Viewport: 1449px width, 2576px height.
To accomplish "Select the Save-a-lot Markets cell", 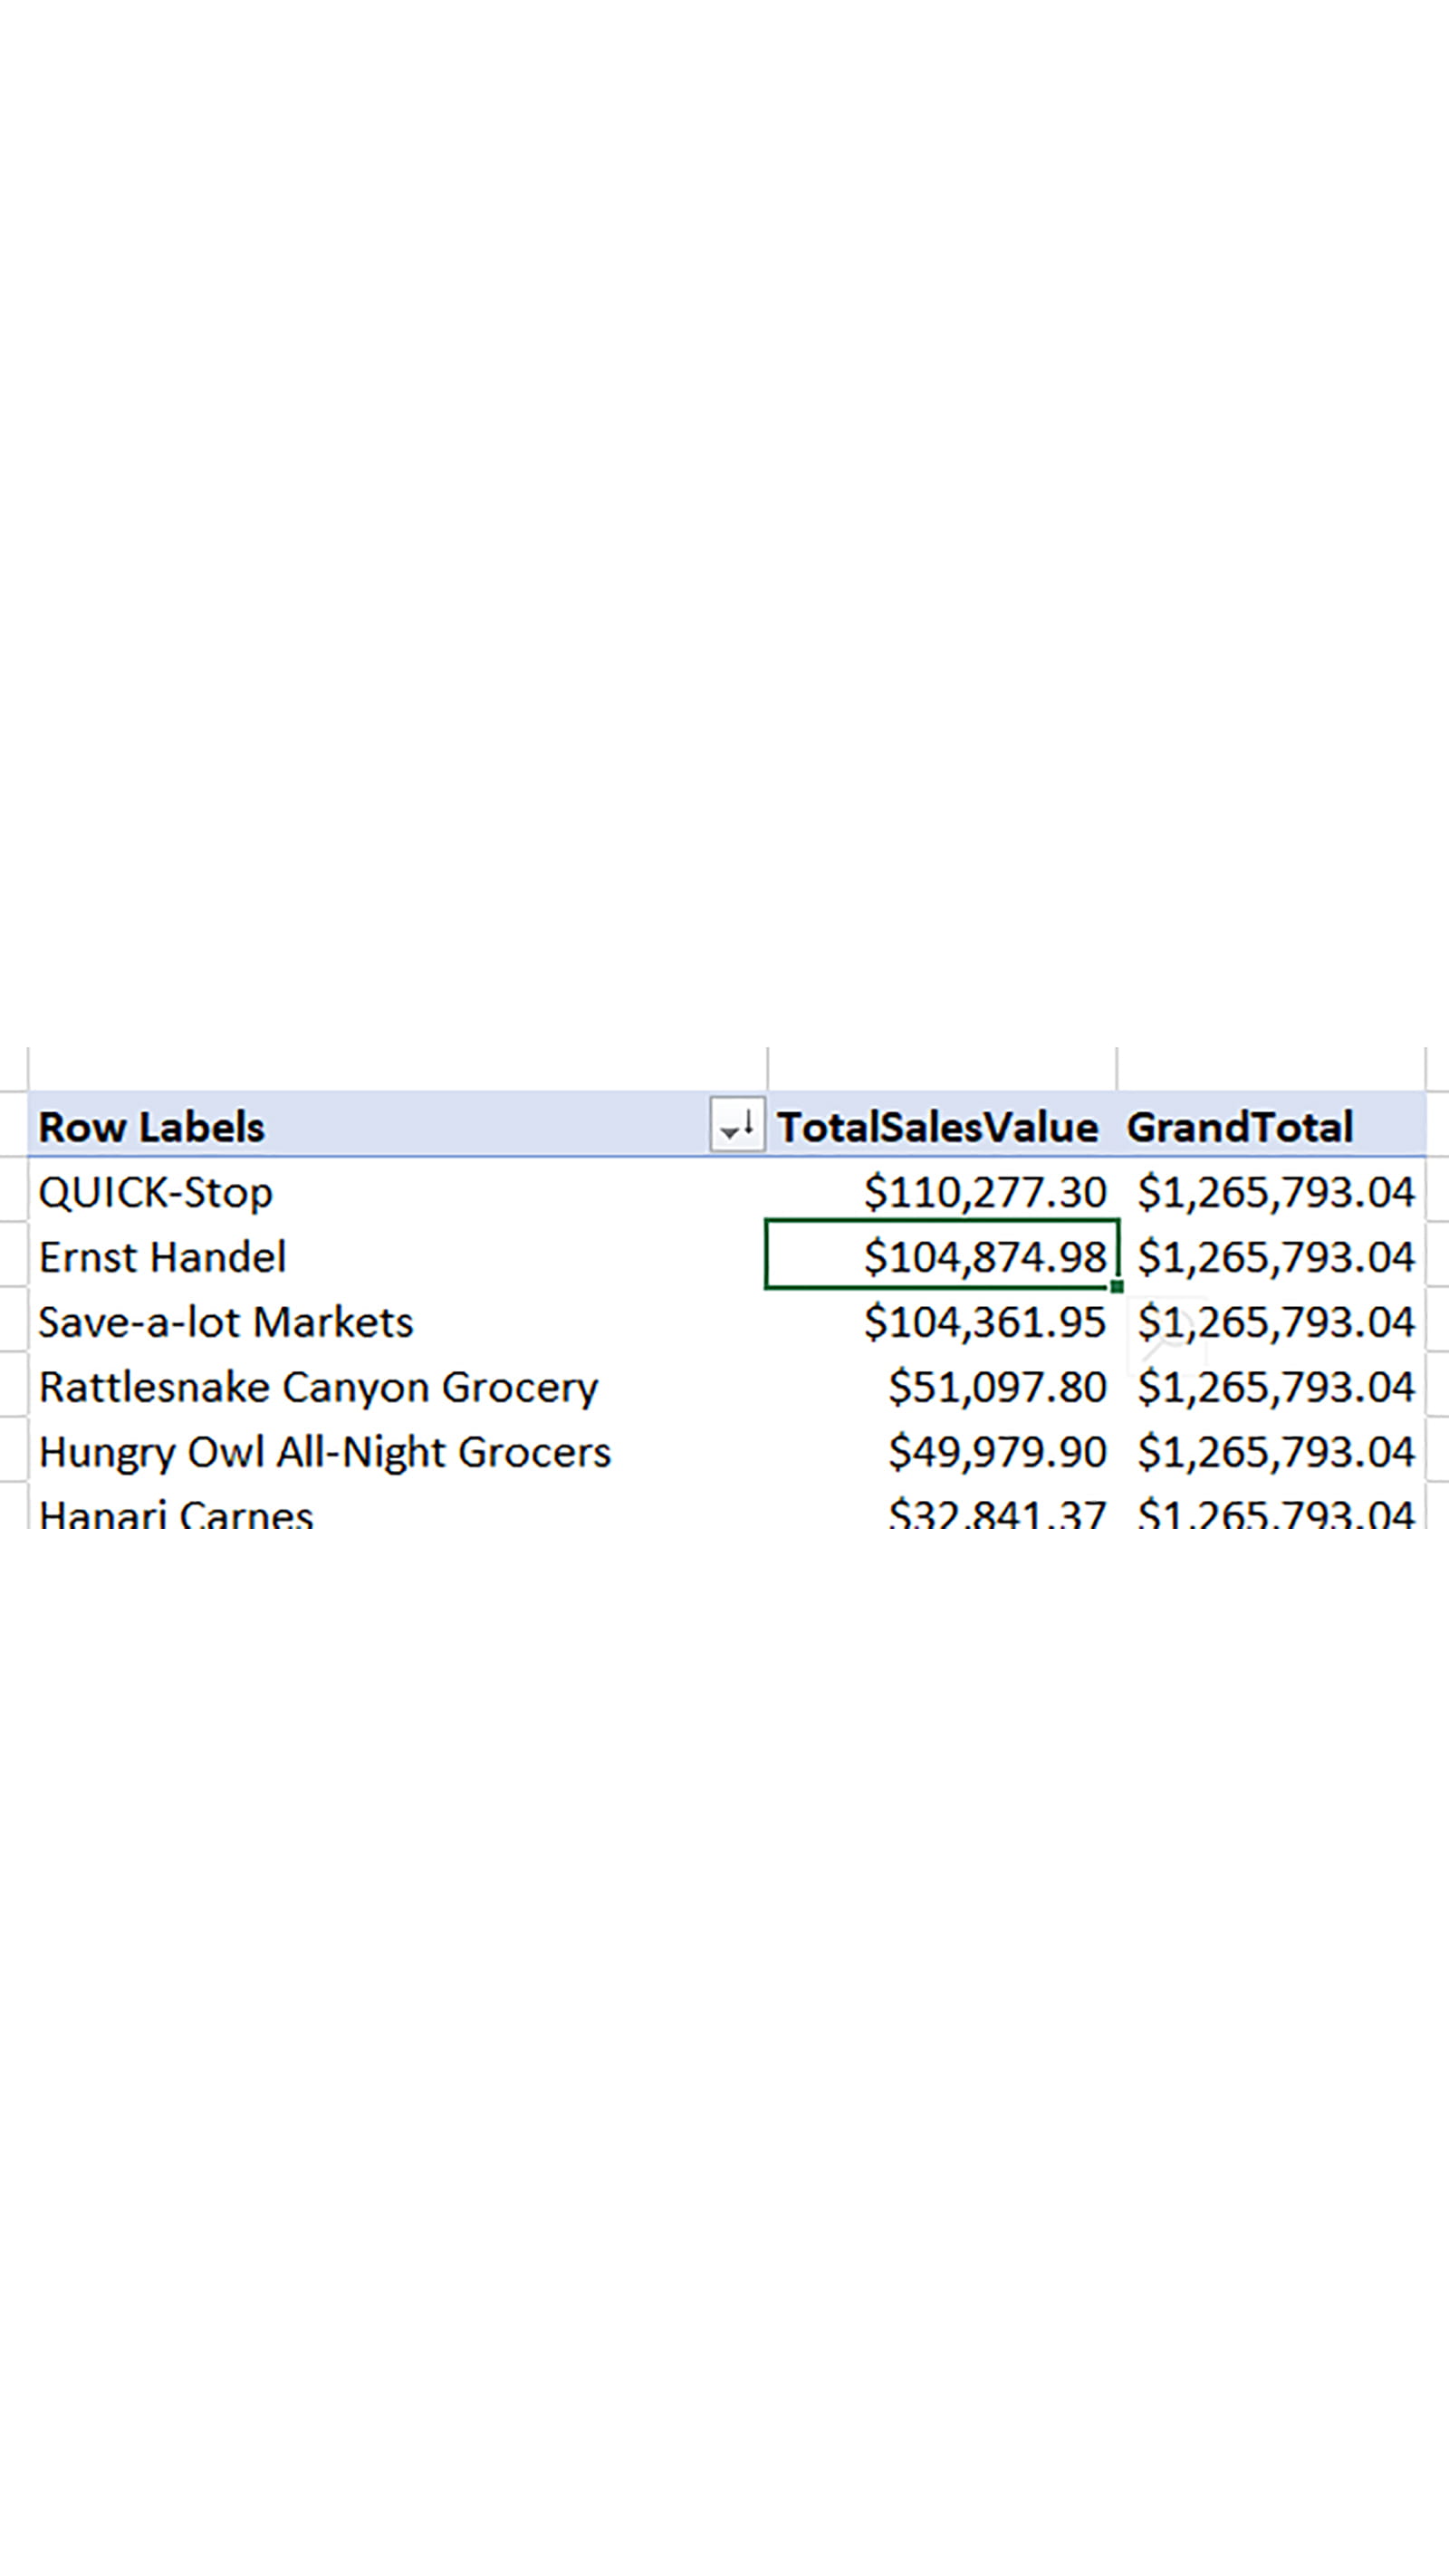I will 226,1322.
